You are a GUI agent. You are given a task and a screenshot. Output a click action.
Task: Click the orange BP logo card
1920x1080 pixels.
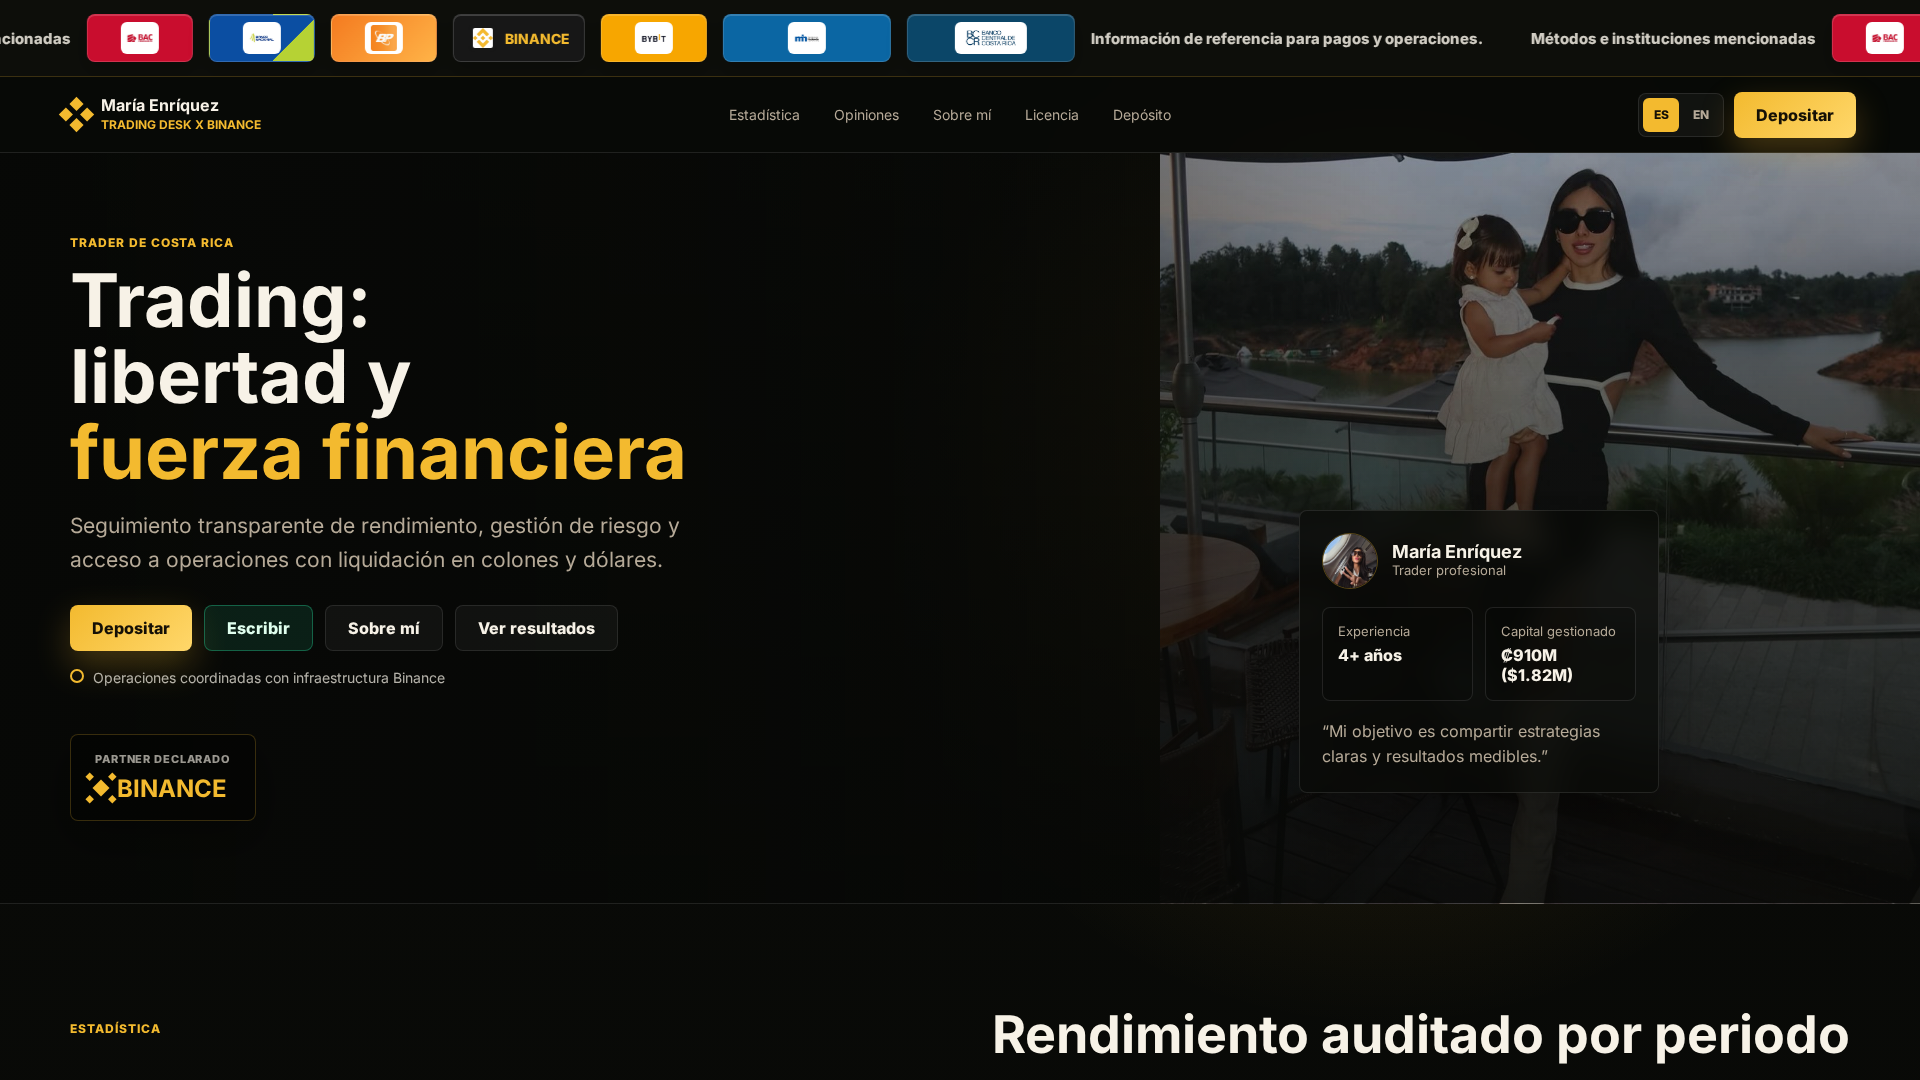[384, 38]
